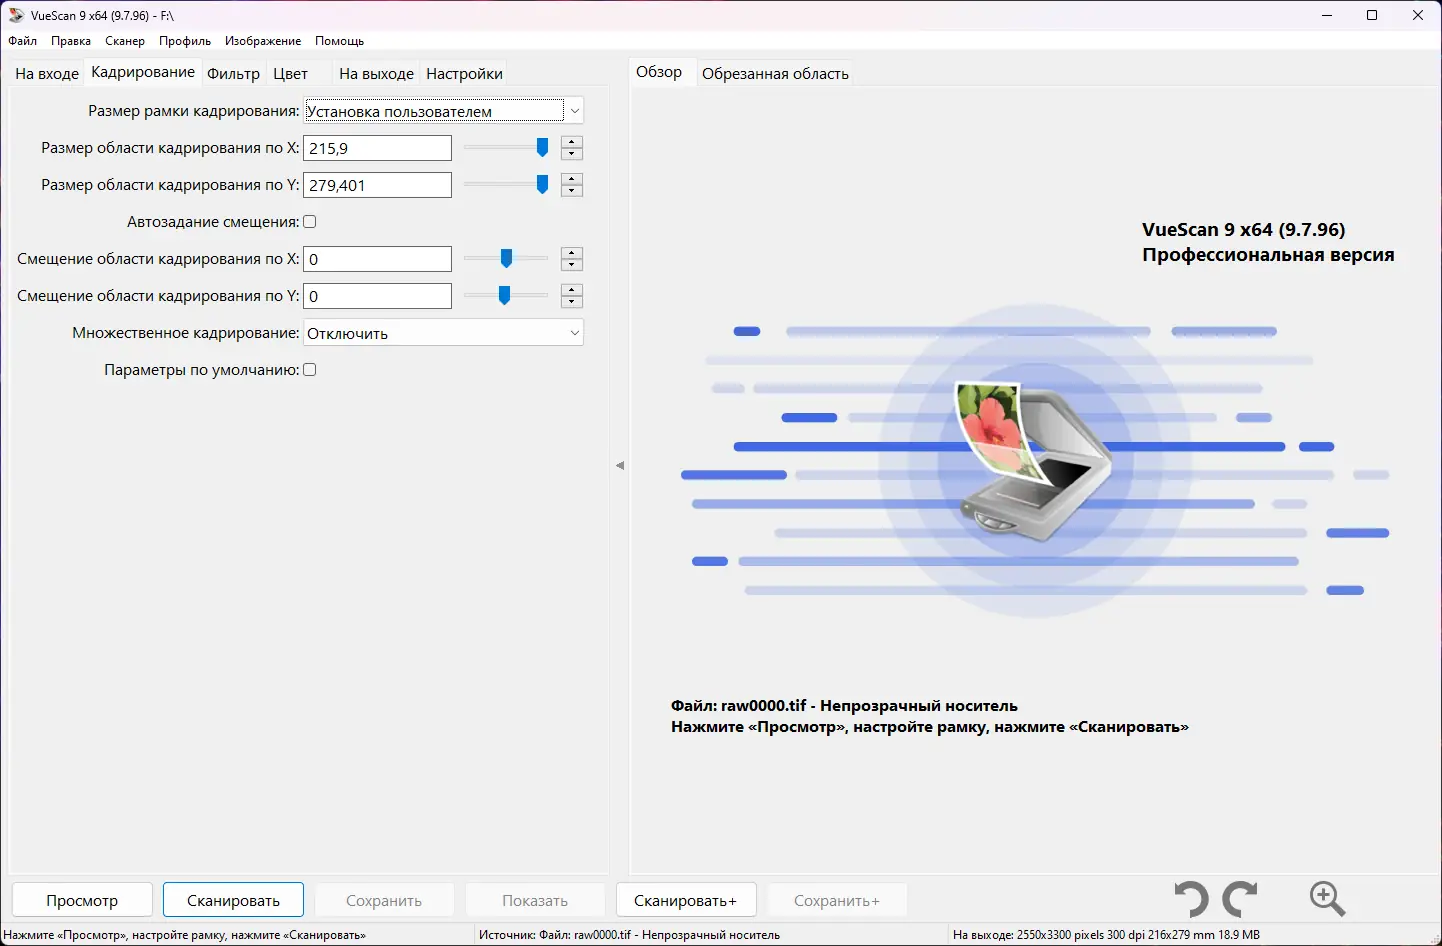
Task: Click the Смещение области кадрирования по X field
Action: point(378,259)
